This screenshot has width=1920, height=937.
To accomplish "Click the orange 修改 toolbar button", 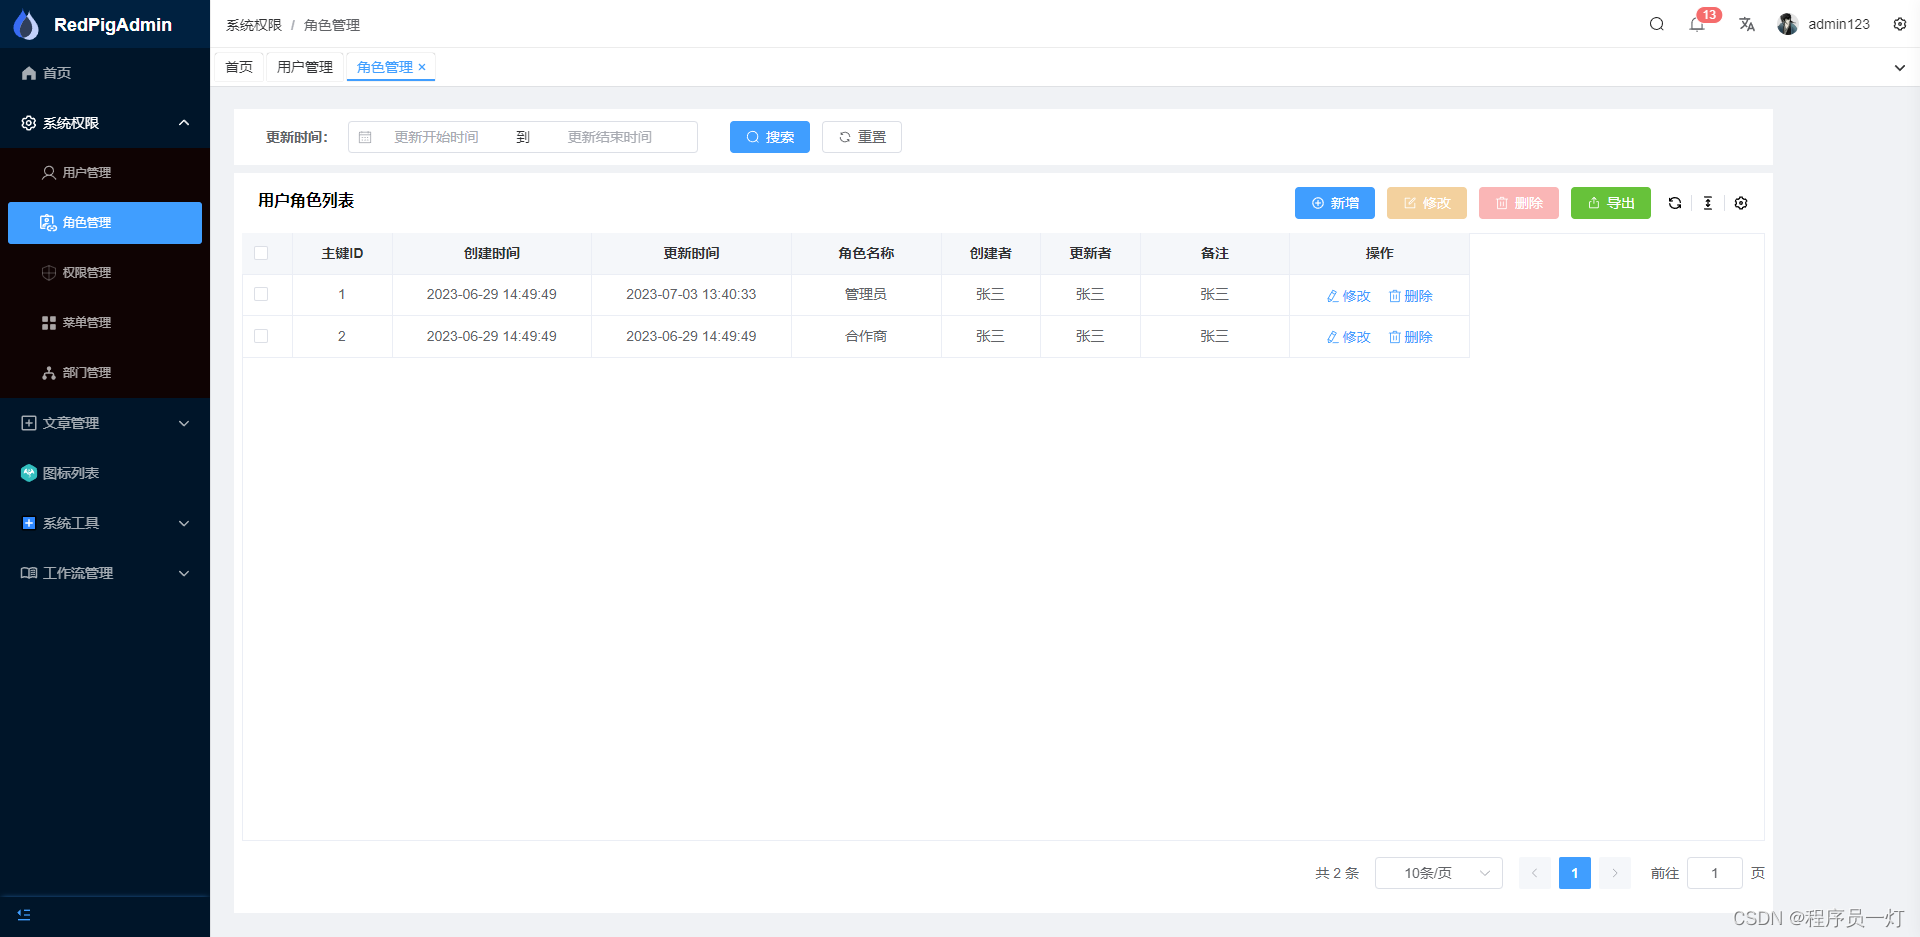I will (1427, 203).
